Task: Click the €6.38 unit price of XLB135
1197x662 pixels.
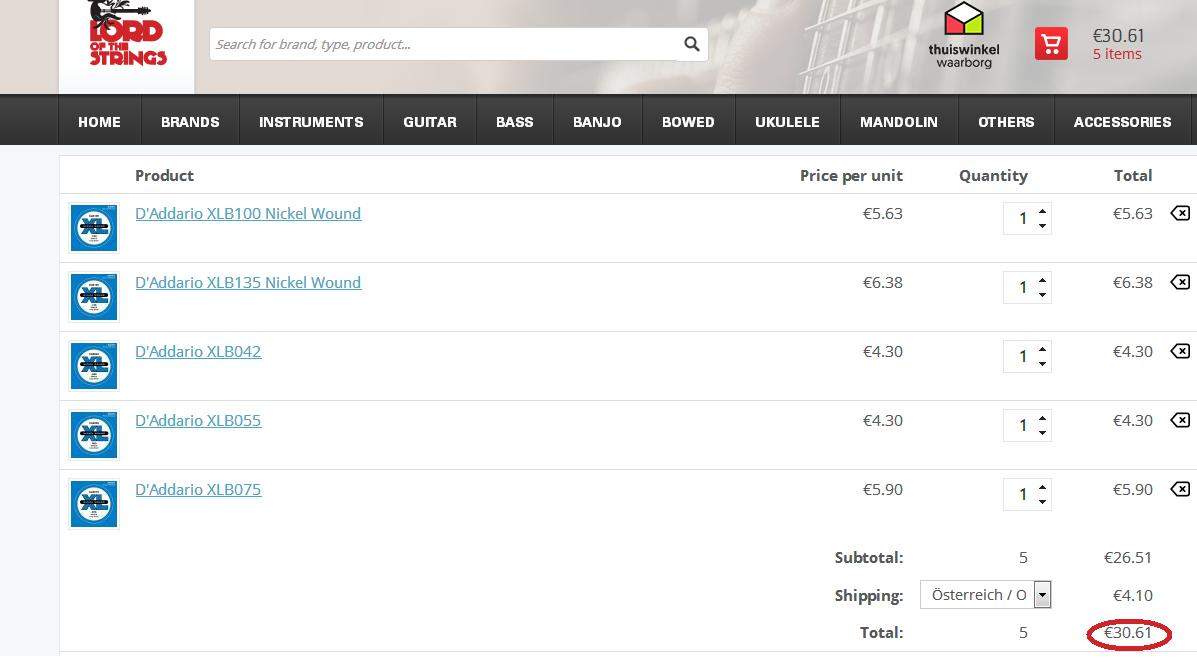Action: [882, 283]
